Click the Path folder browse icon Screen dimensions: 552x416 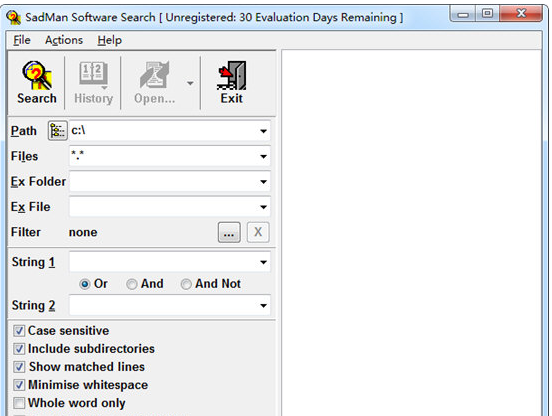click(x=58, y=131)
